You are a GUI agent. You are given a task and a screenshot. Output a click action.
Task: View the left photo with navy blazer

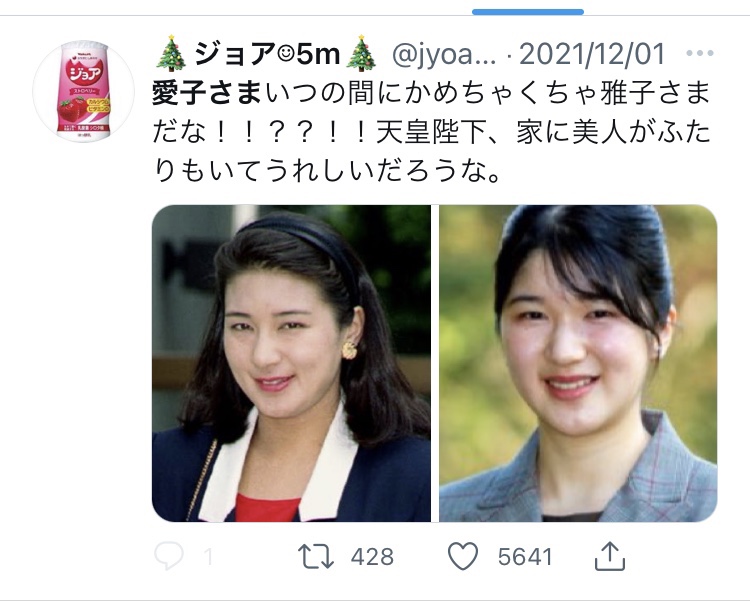291,363
